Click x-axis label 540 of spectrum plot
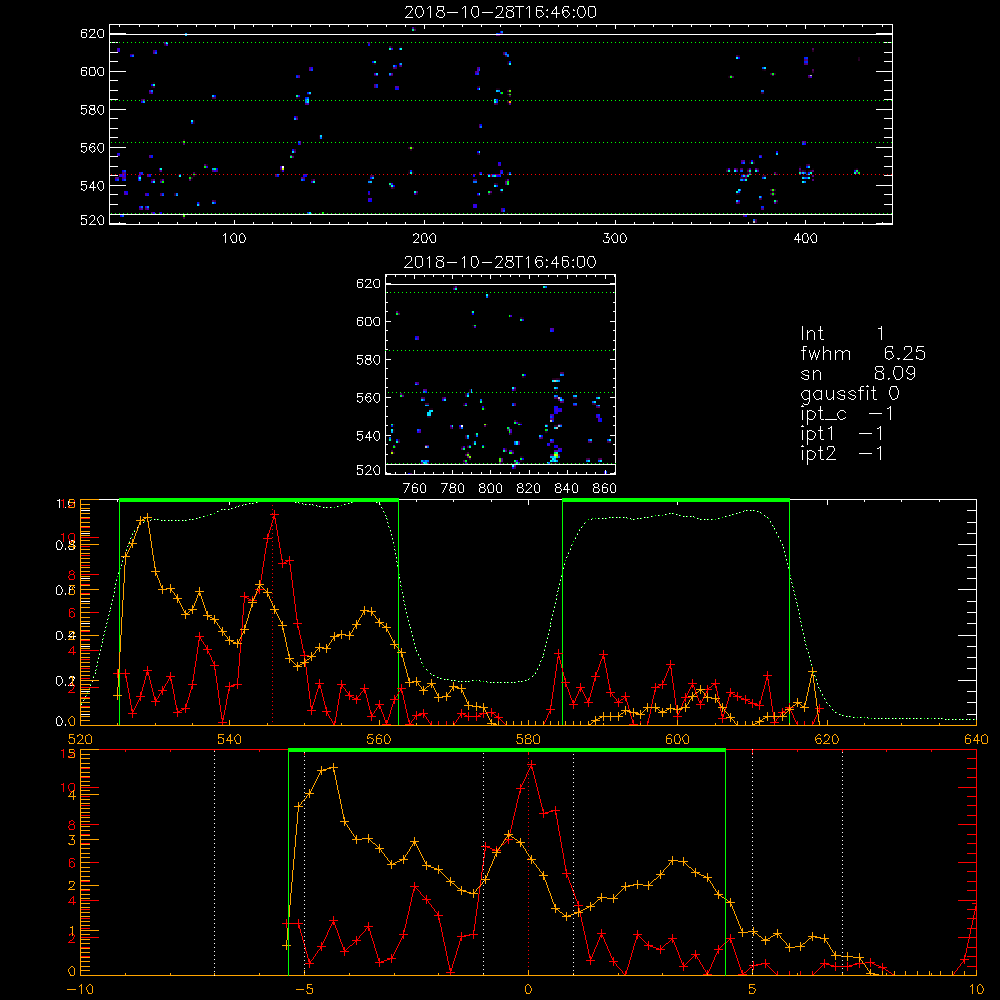The image size is (1000, 1000). (230, 739)
